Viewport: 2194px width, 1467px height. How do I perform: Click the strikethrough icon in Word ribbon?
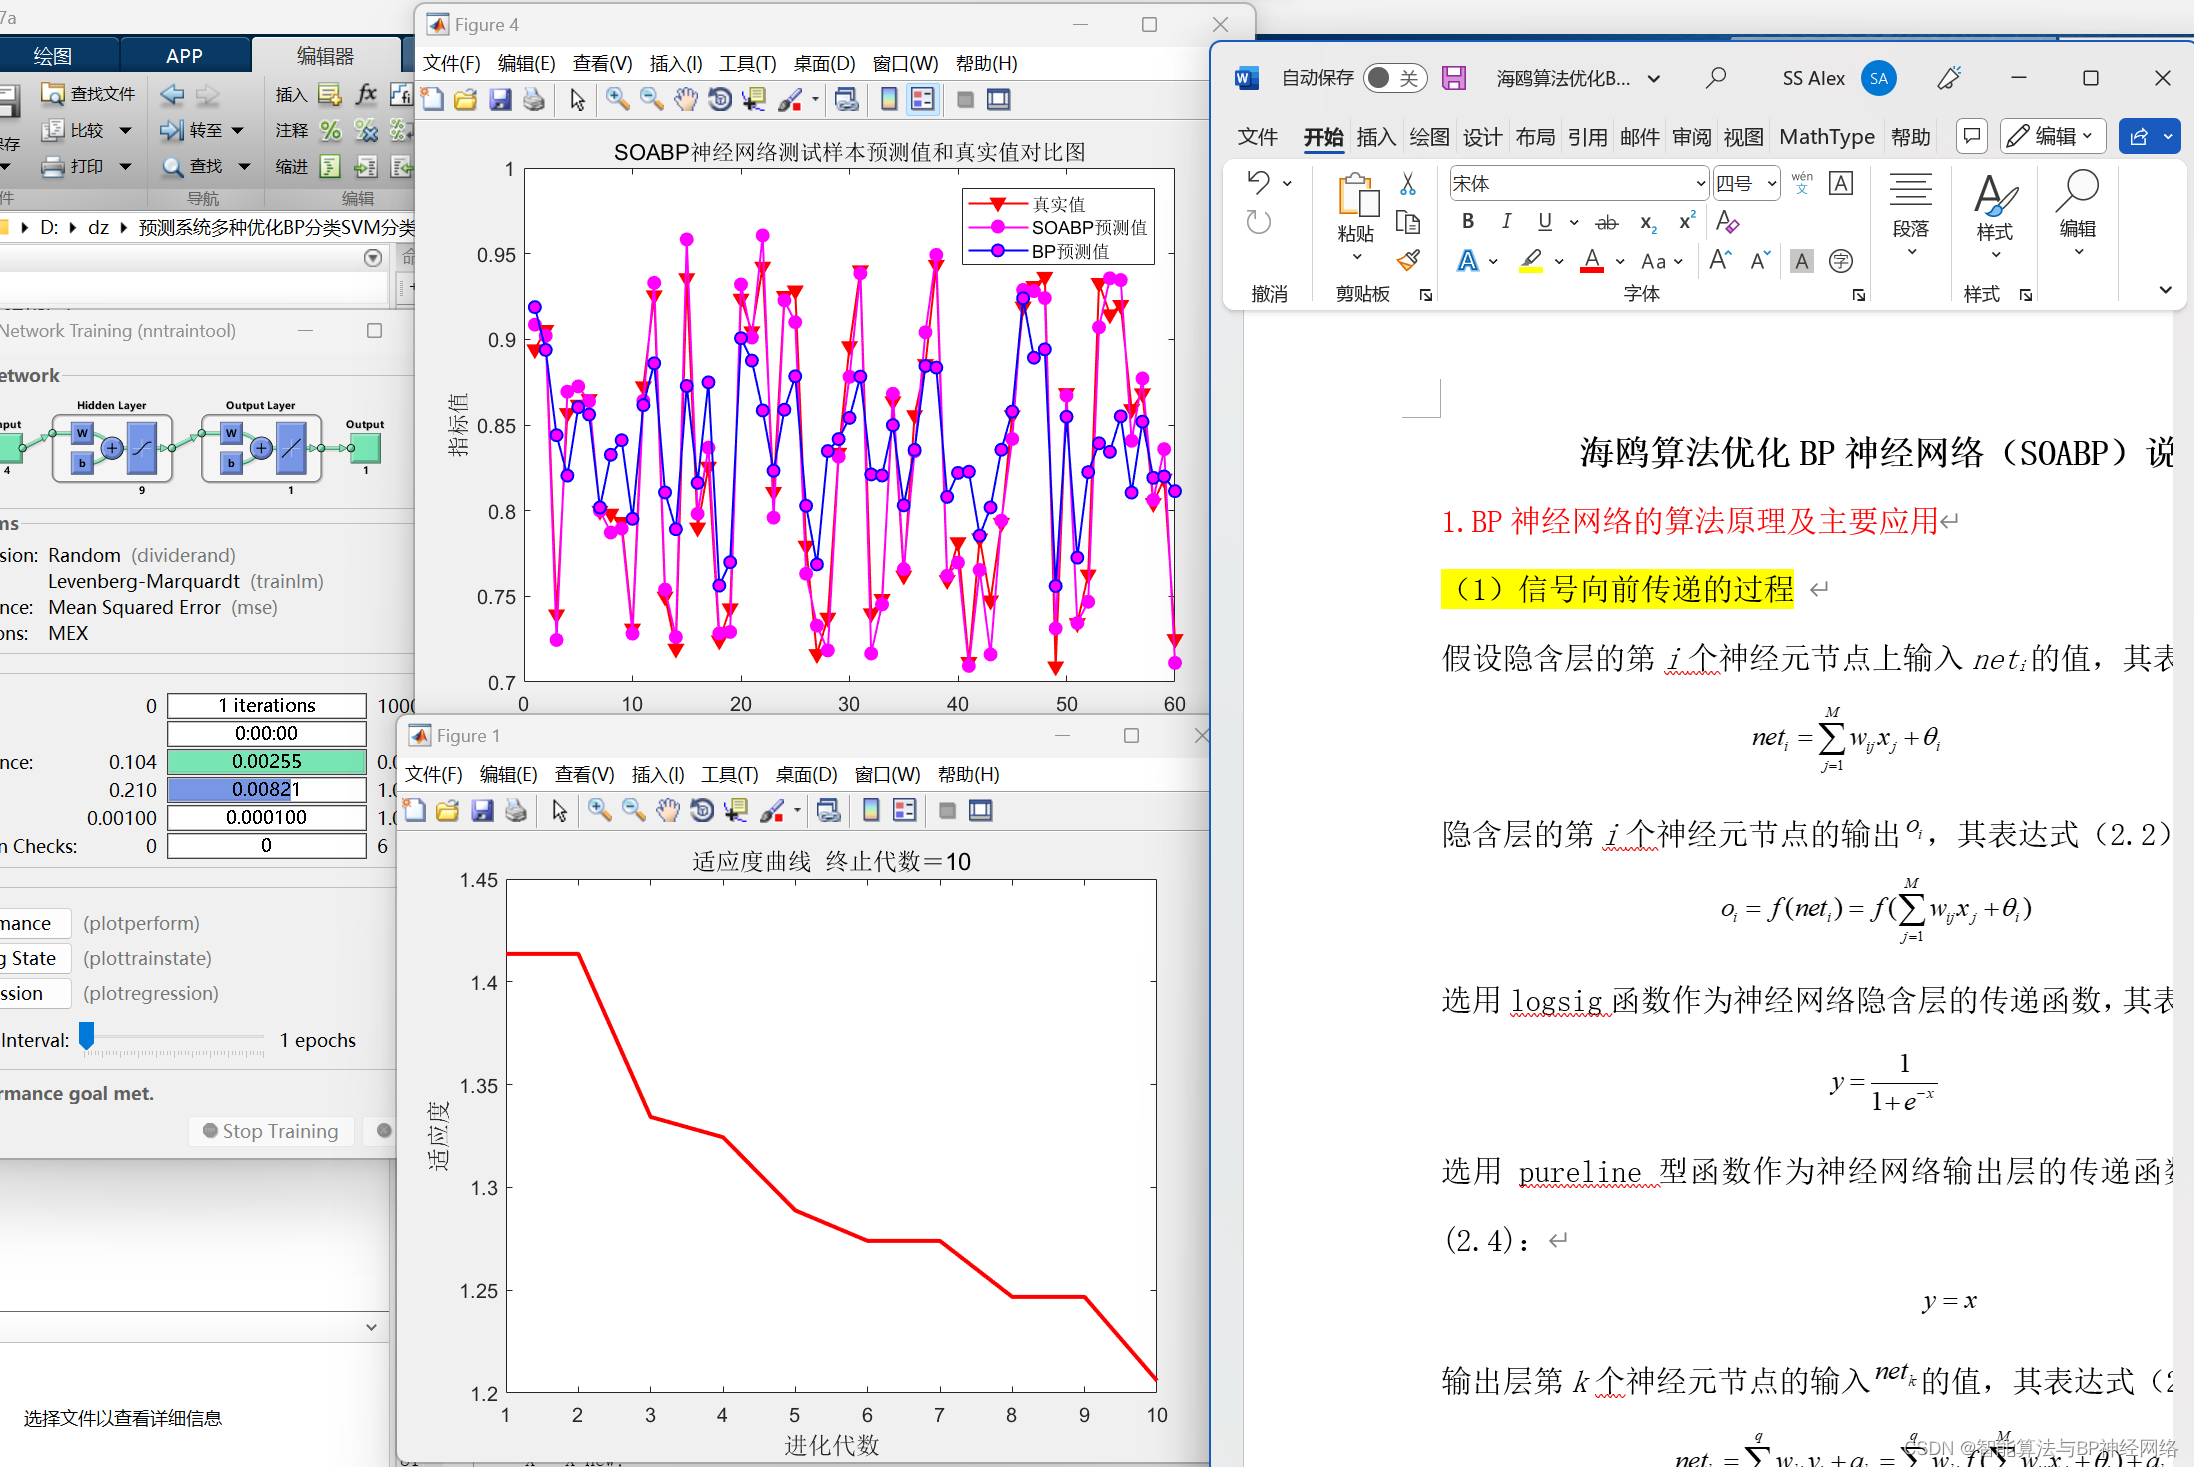pos(1606,221)
